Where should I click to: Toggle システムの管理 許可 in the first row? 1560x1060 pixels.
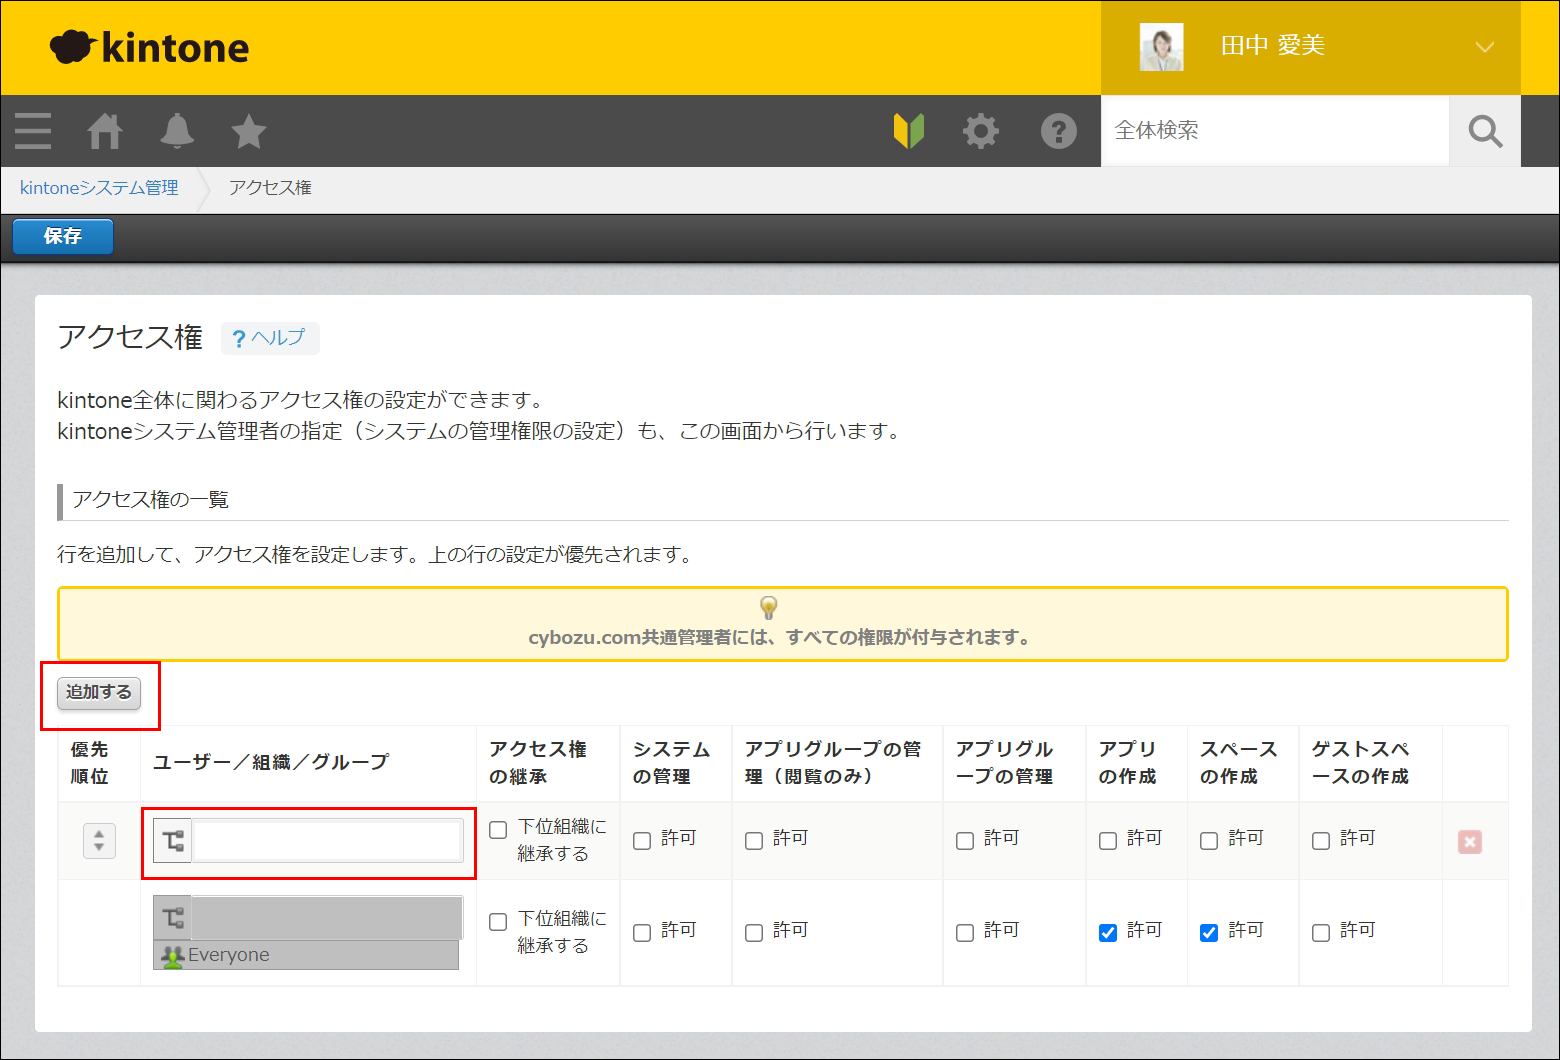(x=642, y=841)
